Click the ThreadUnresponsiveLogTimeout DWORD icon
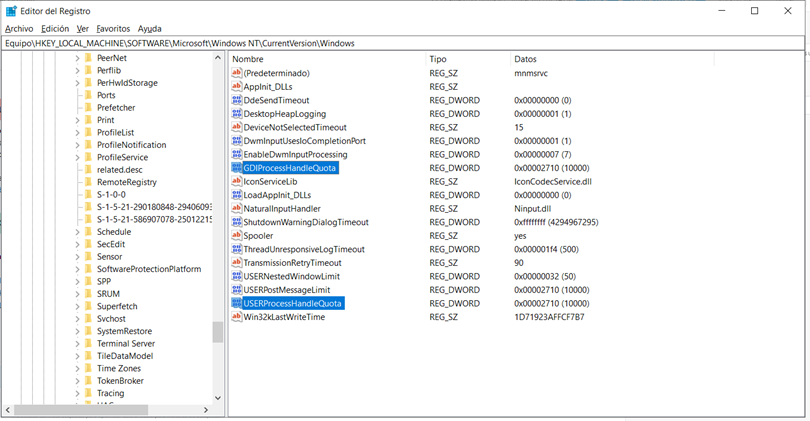810x421 pixels. click(237, 249)
